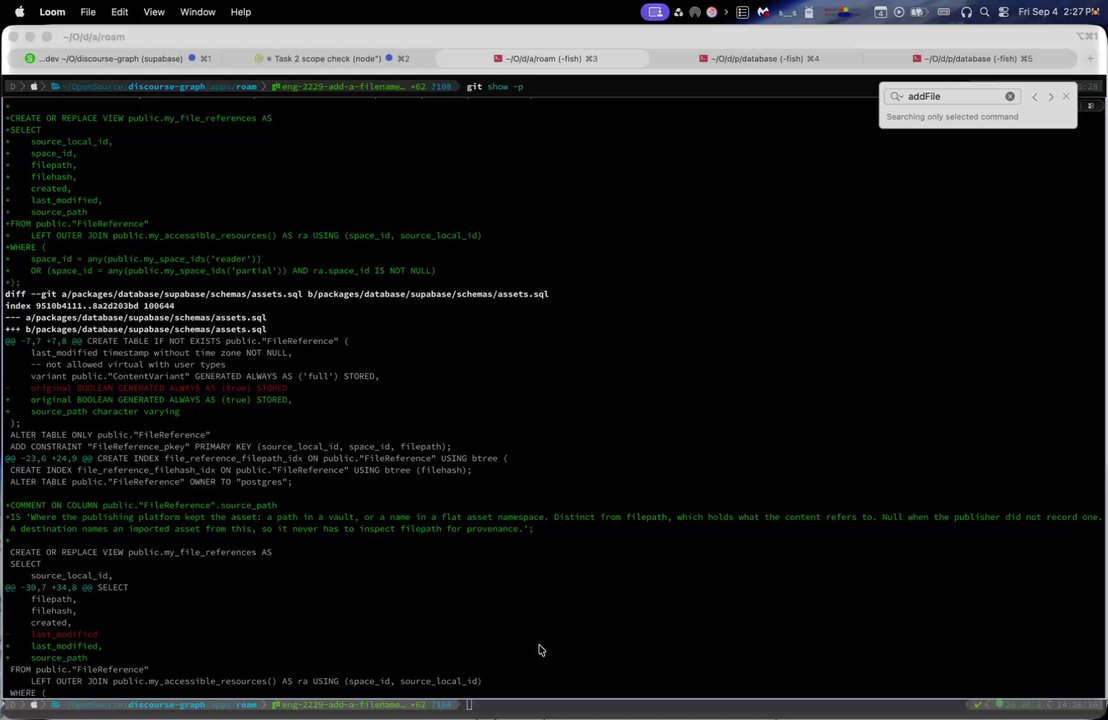The image size is (1108, 720).
Task: Open search options magnifier dropdown
Action: (897, 96)
